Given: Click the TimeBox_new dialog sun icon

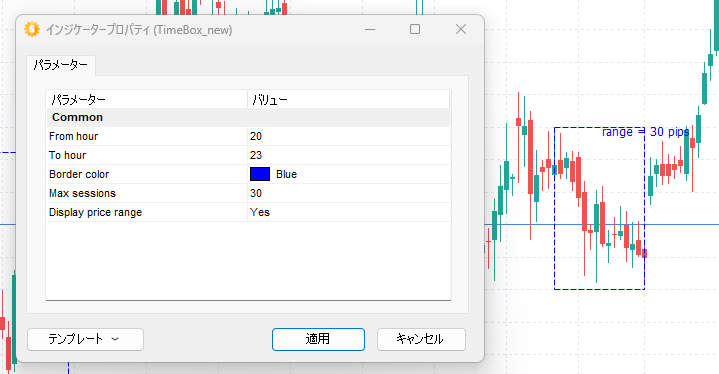Looking at the screenshot, I should [x=32, y=29].
